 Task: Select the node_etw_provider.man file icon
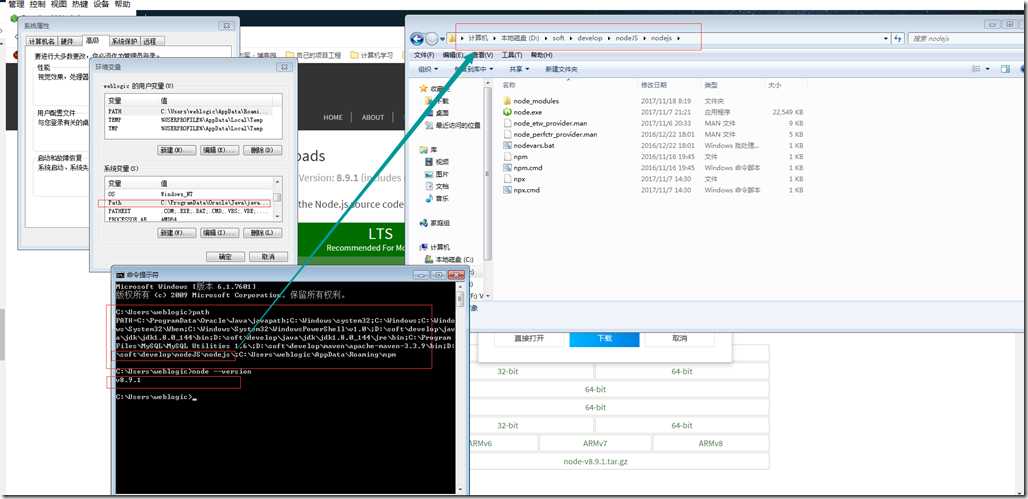pyautogui.click(x=507, y=123)
